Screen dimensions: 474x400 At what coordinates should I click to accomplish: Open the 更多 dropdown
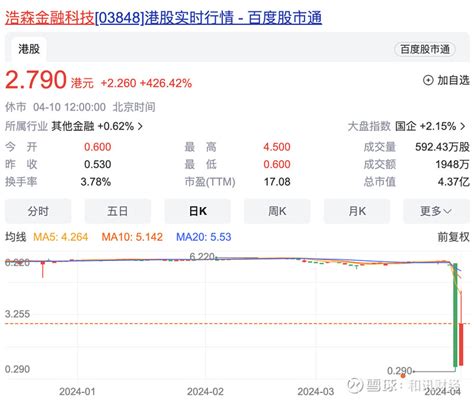click(x=436, y=211)
